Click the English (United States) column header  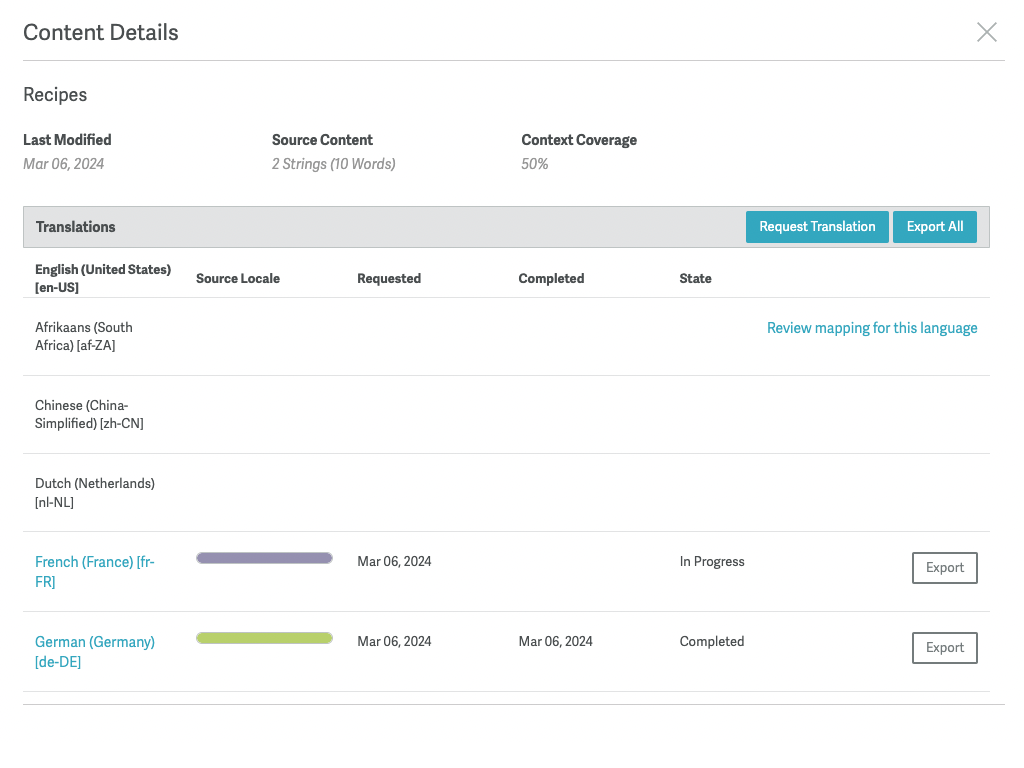102,278
